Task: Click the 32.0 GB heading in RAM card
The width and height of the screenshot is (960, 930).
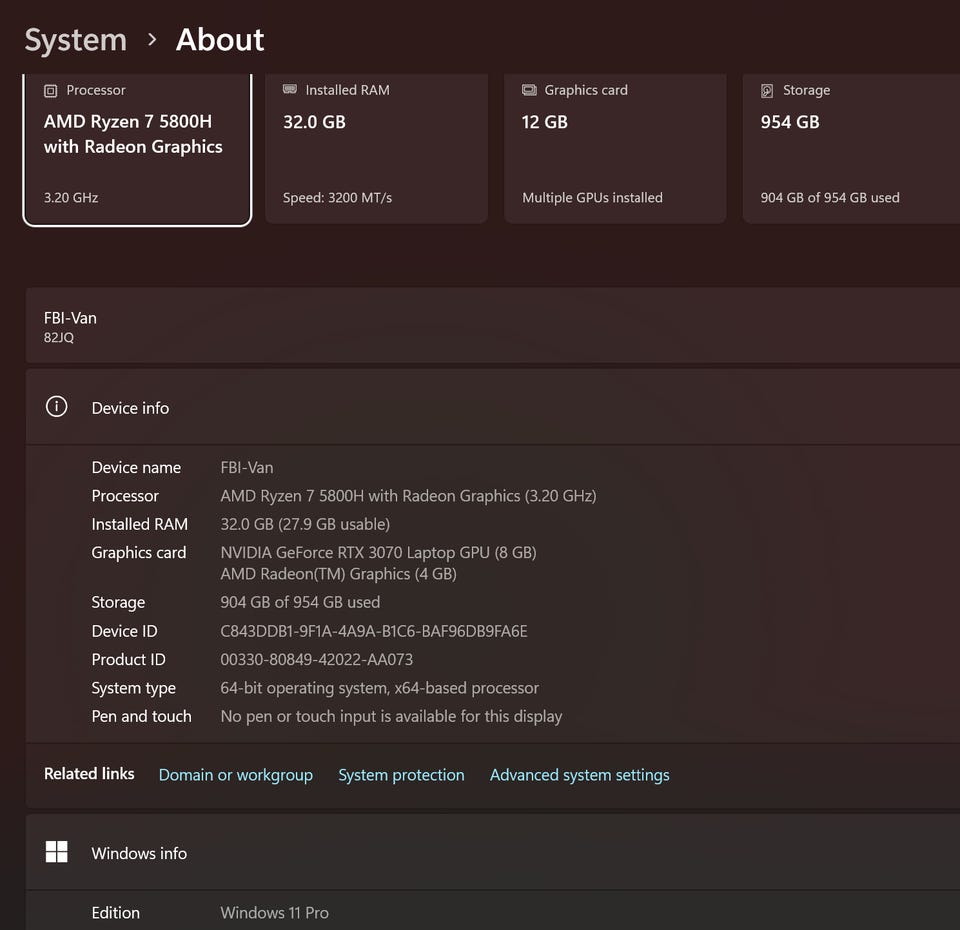Action: click(314, 122)
